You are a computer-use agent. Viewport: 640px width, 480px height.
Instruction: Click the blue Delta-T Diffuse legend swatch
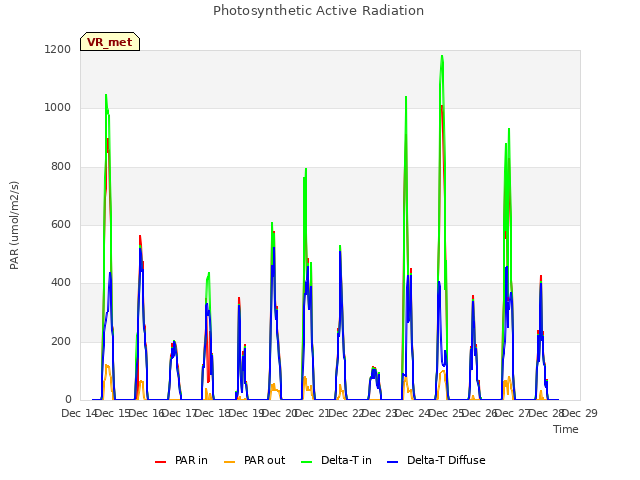coord(392,462)
